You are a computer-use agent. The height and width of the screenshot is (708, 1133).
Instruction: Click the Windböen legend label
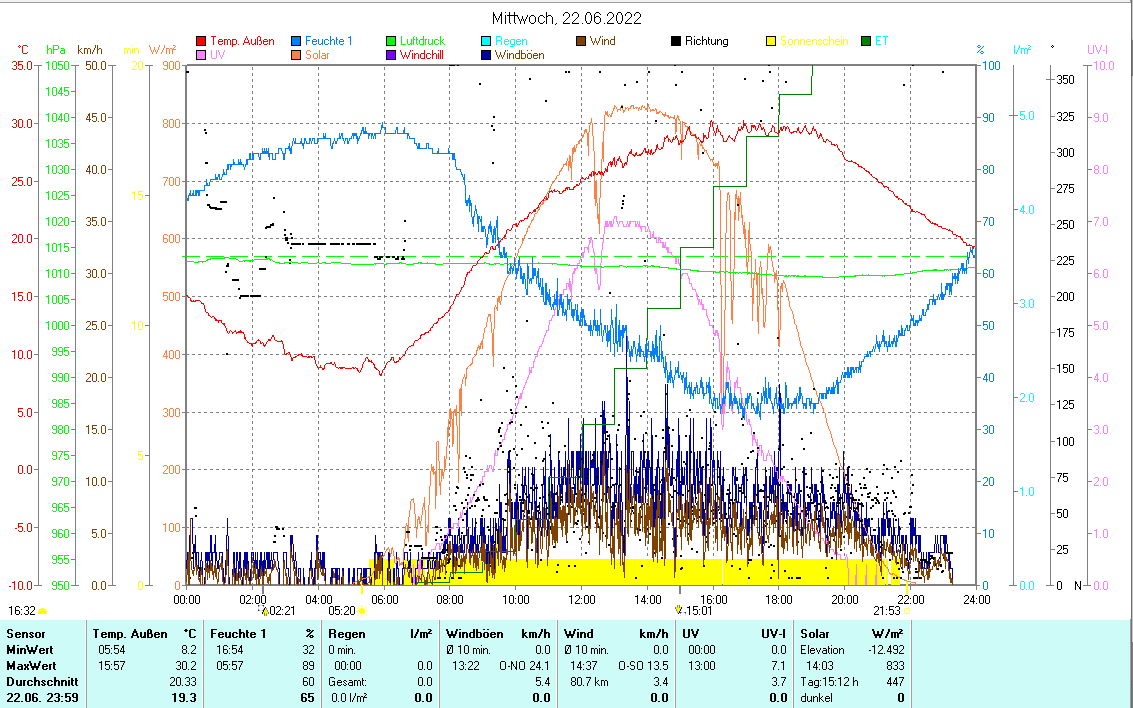click(x=519, y=55)
